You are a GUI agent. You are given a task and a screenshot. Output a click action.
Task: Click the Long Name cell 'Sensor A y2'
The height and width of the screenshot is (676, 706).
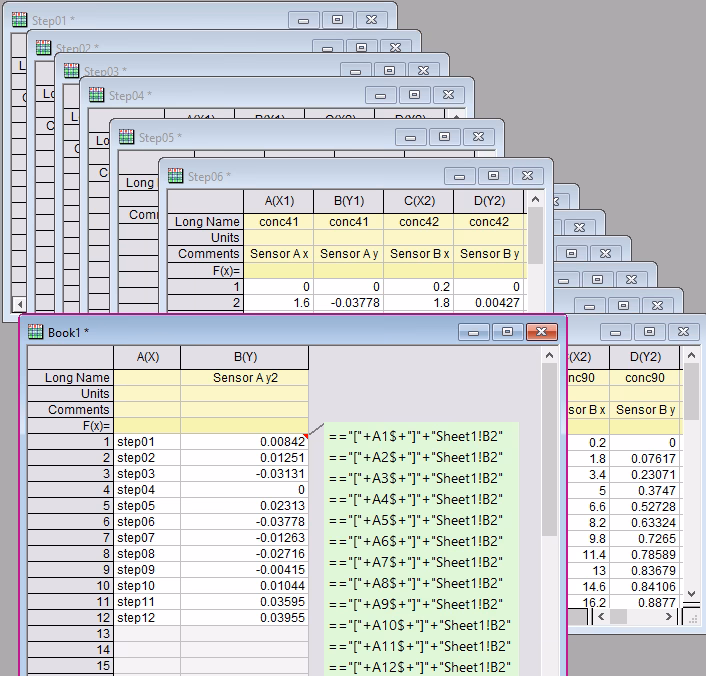tap(244, 378)
